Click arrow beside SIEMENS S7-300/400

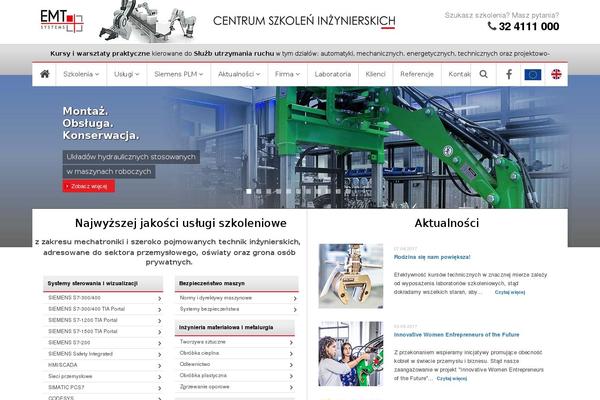pyautogui.click(x=160, y=298)
